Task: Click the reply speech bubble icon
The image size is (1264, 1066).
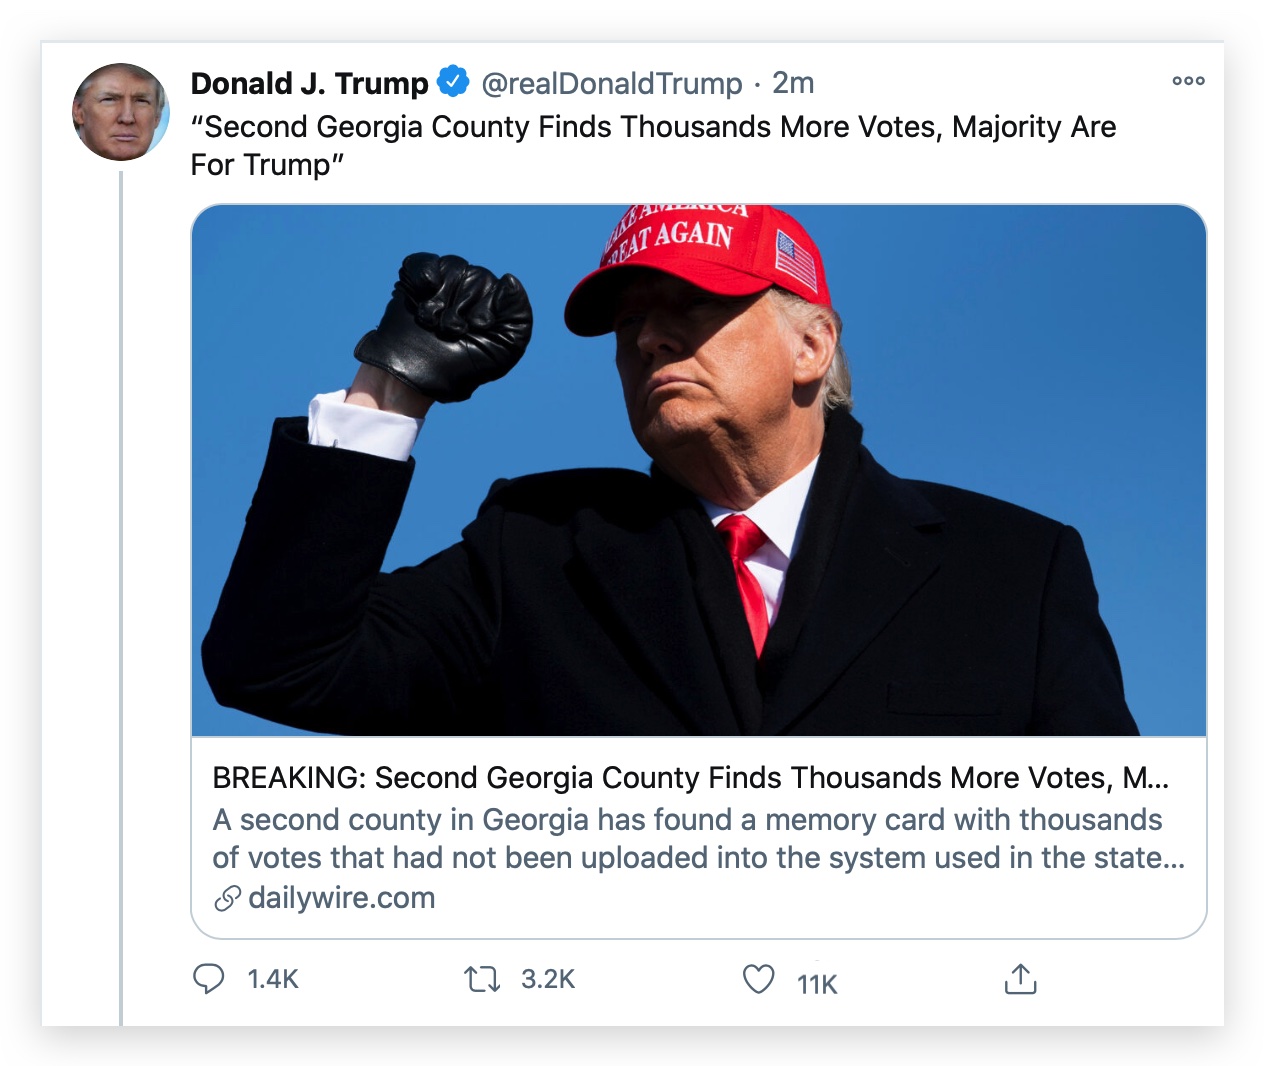Action: tap(208, 978)
